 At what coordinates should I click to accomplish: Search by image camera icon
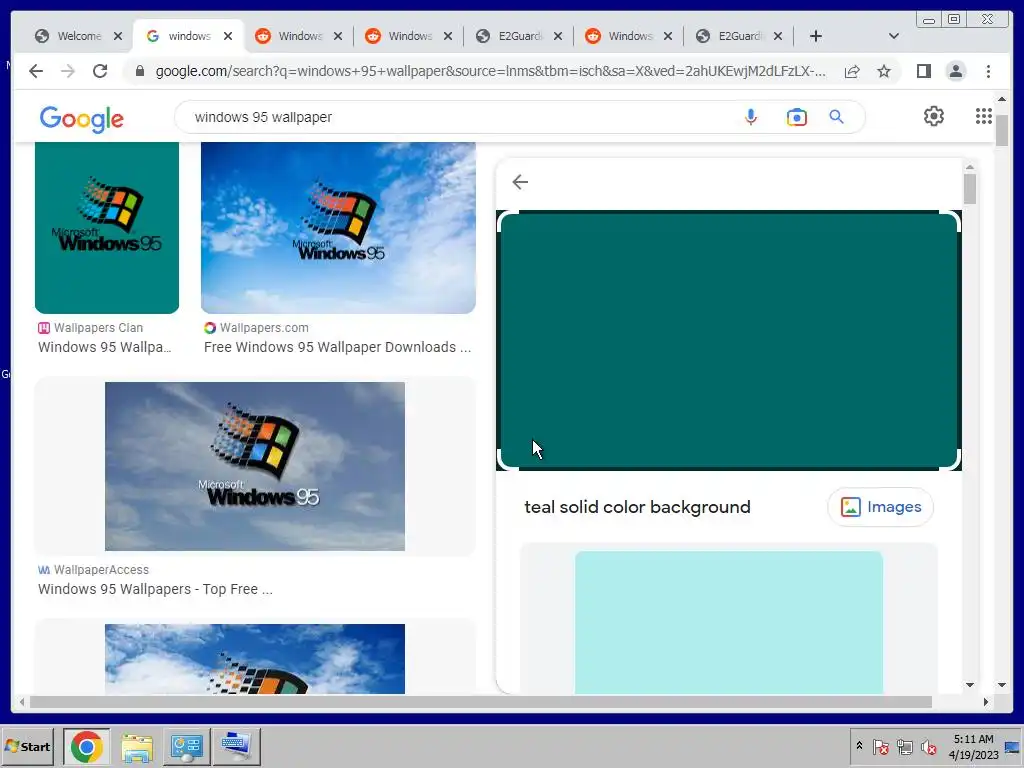tap(797, 117)
